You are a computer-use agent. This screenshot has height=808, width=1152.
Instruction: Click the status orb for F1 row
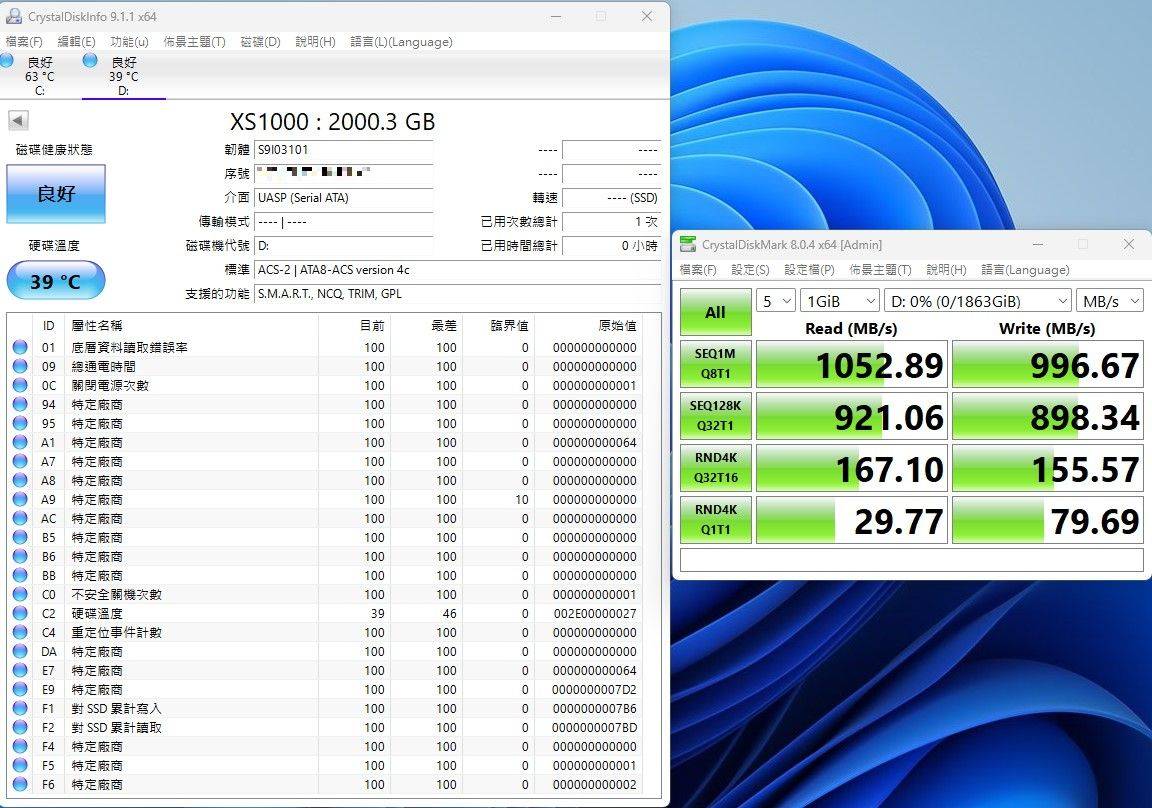pos(20,709)
